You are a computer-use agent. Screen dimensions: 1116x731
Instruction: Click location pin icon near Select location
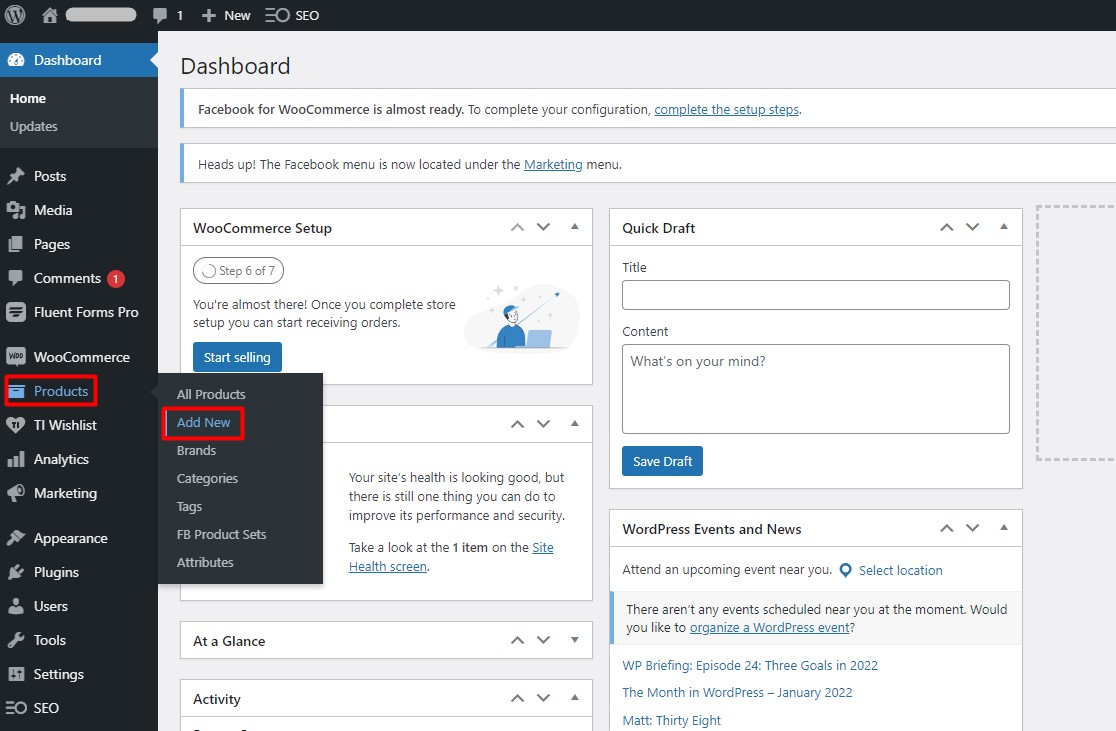pyautogui.click(x=846, y=570)
